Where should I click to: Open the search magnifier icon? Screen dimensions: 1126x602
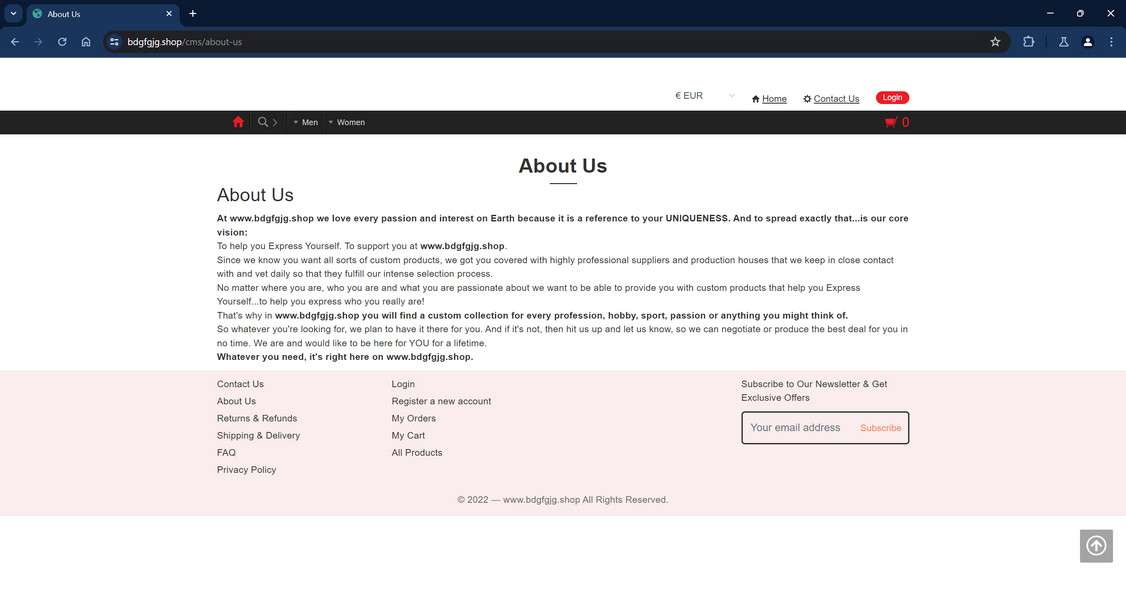pos(263,122)
